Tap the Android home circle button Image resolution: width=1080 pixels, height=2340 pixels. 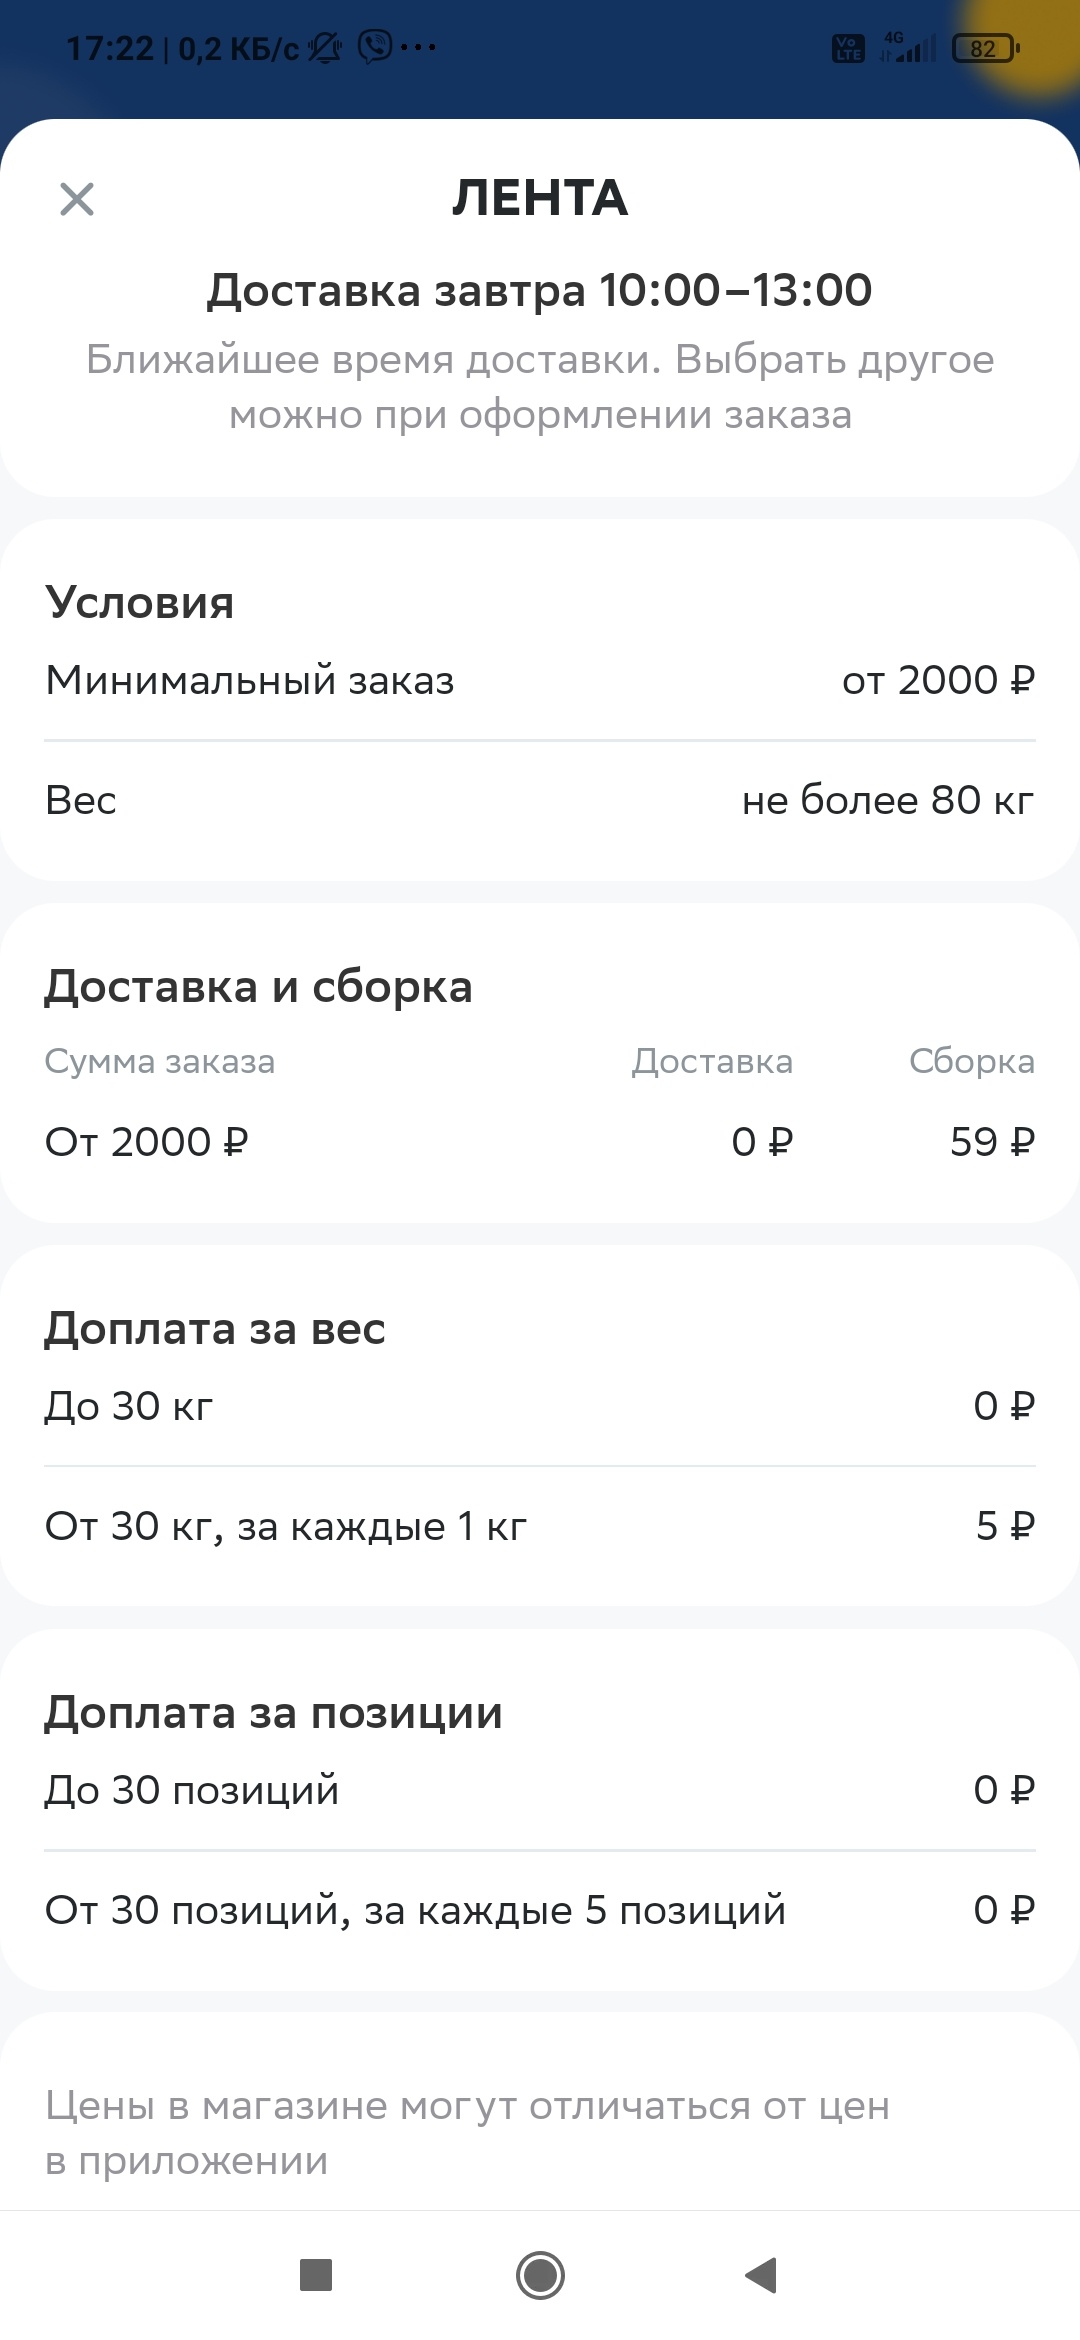[540, 2275]
